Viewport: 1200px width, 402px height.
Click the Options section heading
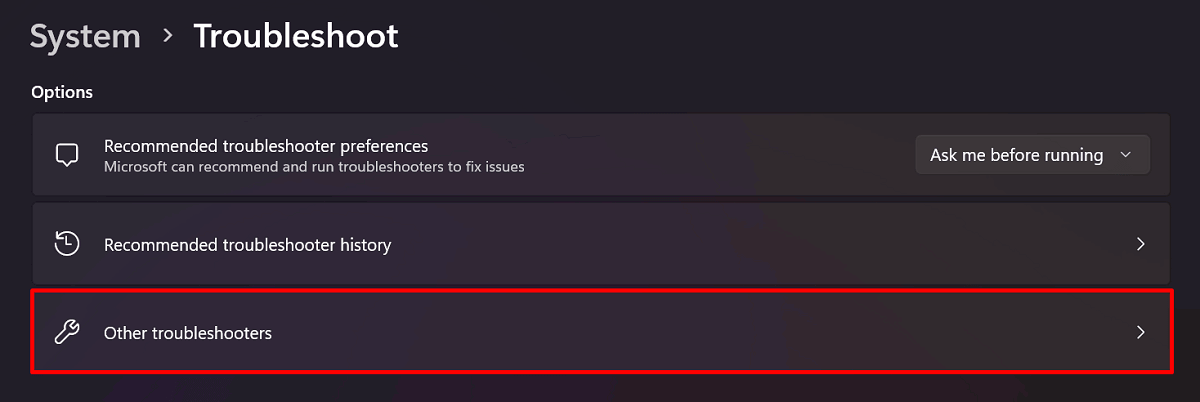pos(62,92)
